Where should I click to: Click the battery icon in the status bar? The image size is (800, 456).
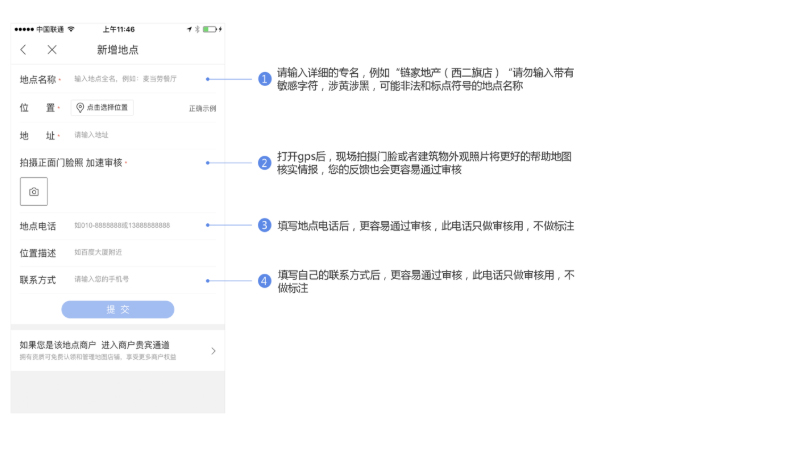[210, 30]
